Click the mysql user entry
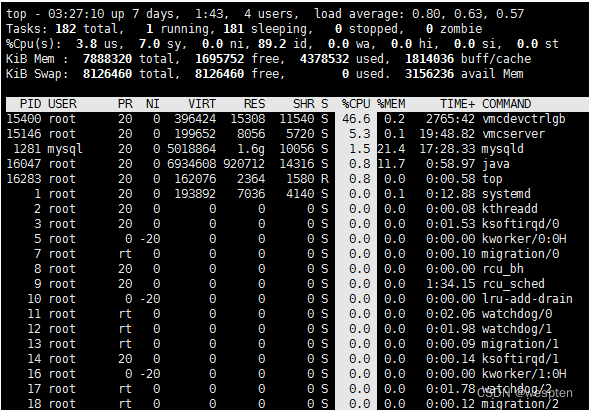This screenshot has width=589, height=410. point(65,150)
